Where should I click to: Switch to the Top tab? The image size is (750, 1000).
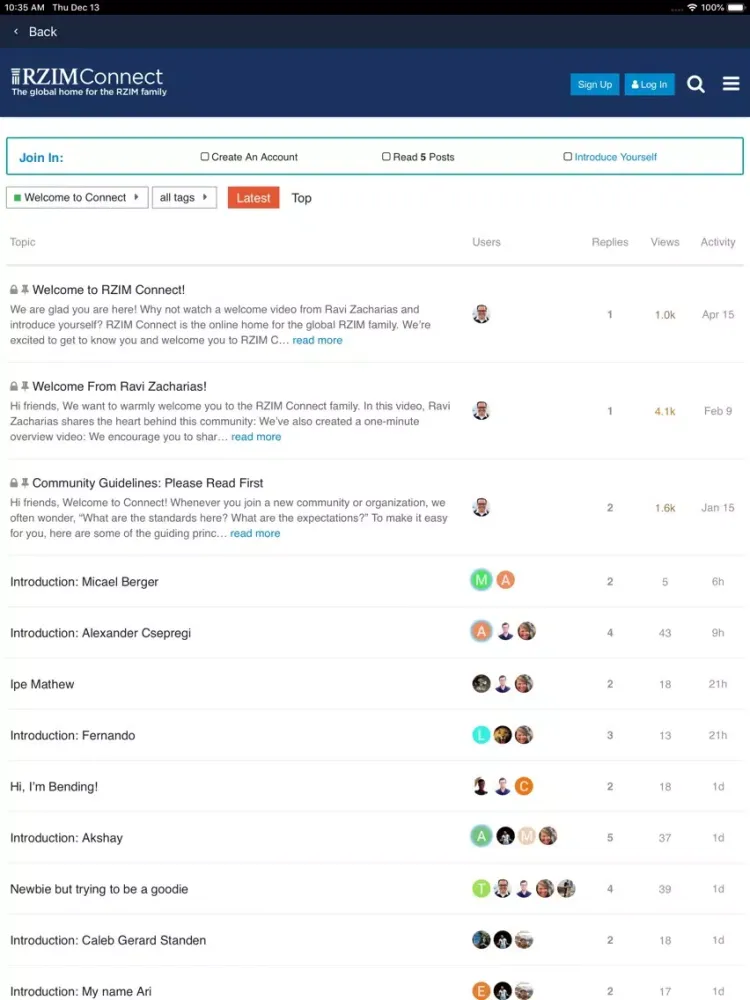pyautogui.click(x=302, y=198)
